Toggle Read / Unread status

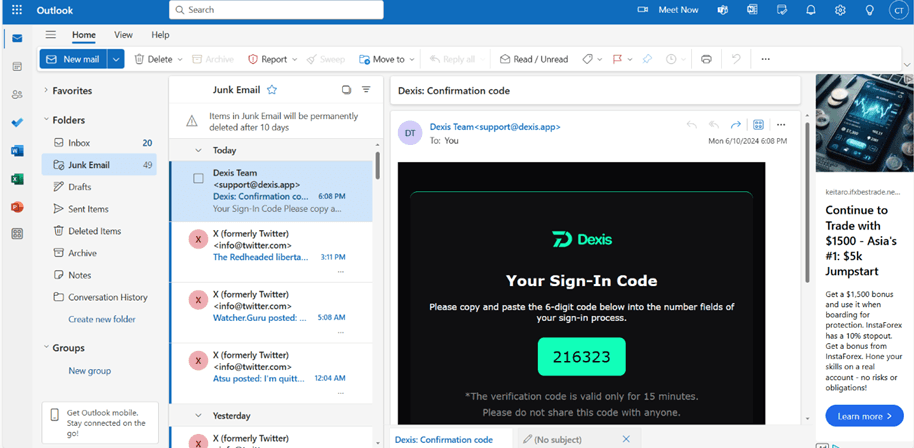533,59
